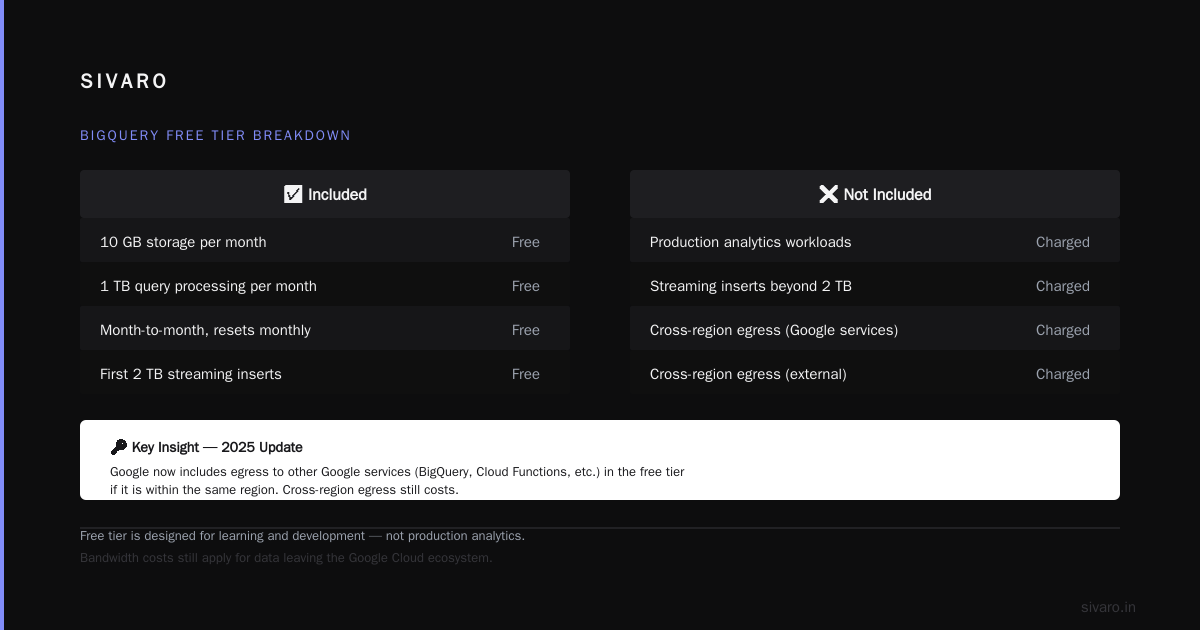1200x630 pixels.
Task: Click the Production analytics workloads row
Action: click(875, 242)
